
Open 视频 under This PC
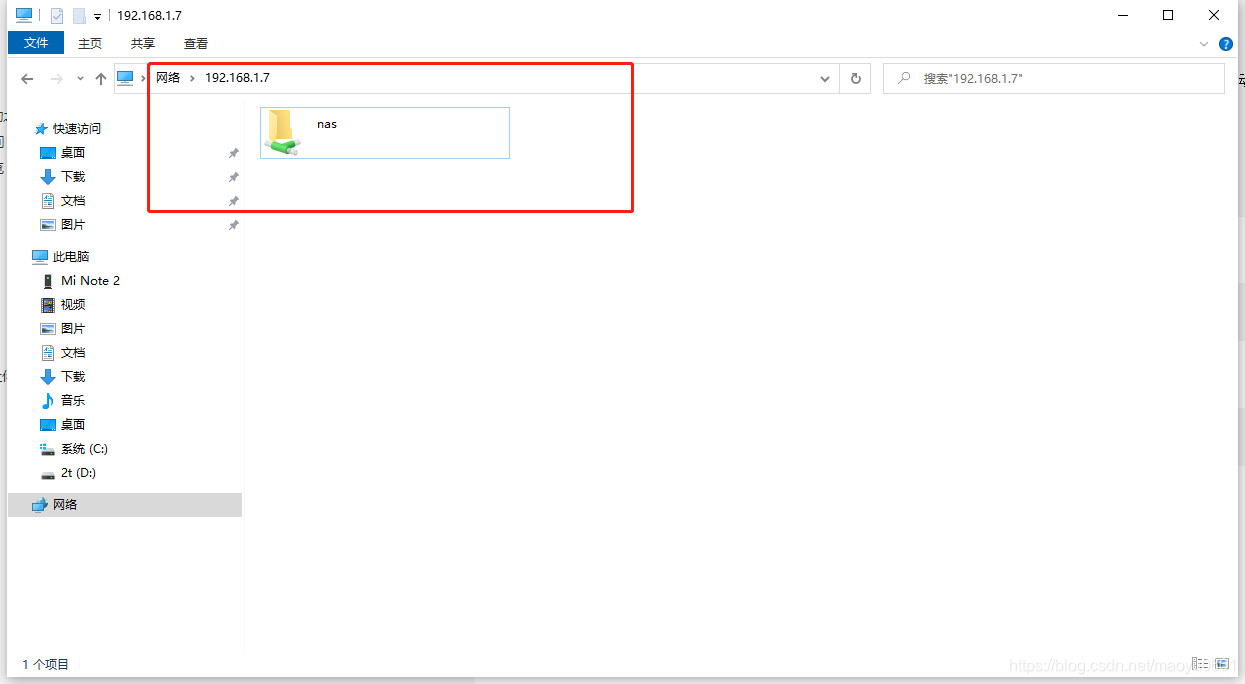coord(73,304)
